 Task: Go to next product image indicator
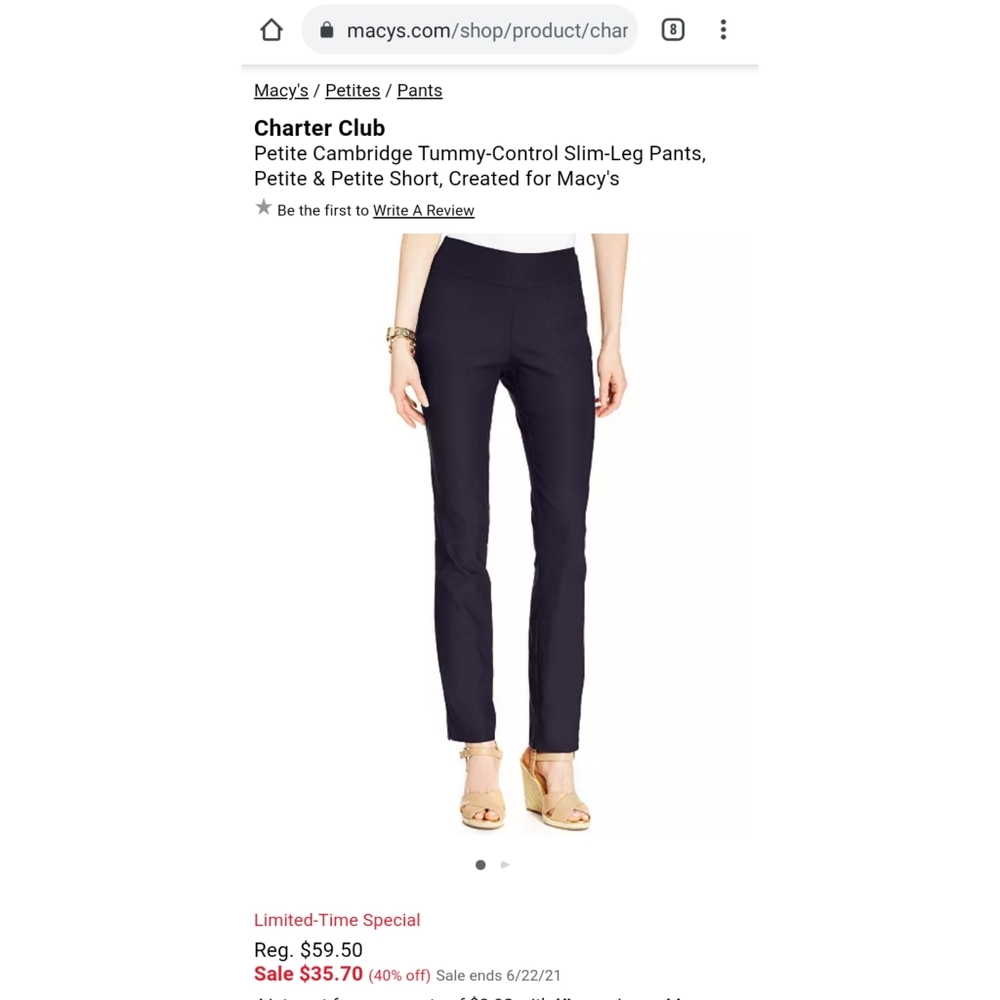tap(505, 865)
